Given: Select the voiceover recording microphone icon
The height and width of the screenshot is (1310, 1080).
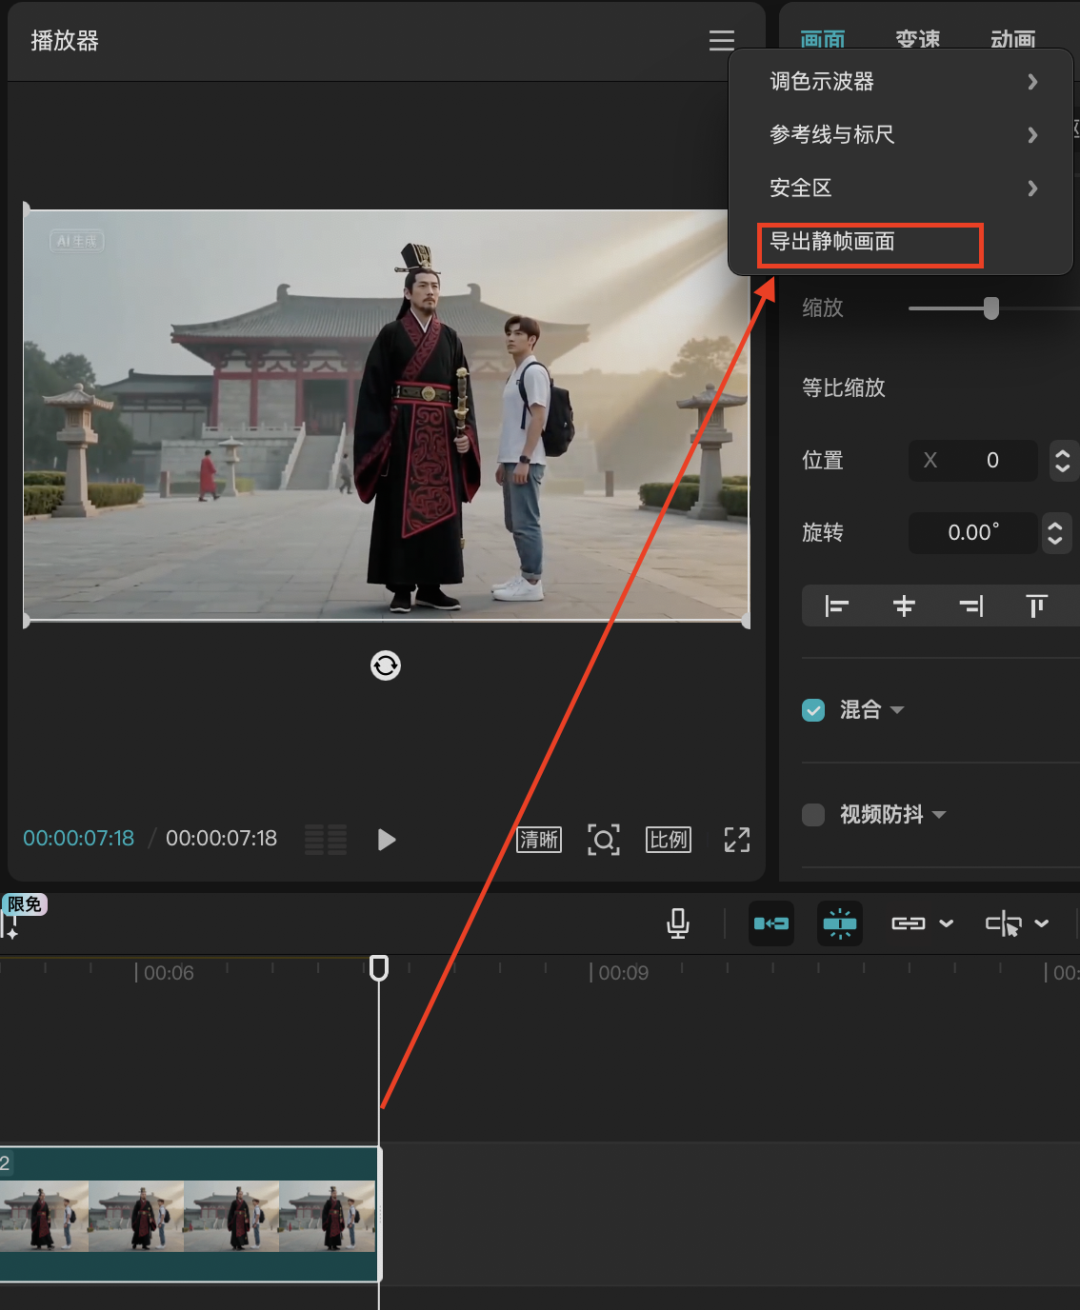Looking at the screenshot, I should pos(677,923).
